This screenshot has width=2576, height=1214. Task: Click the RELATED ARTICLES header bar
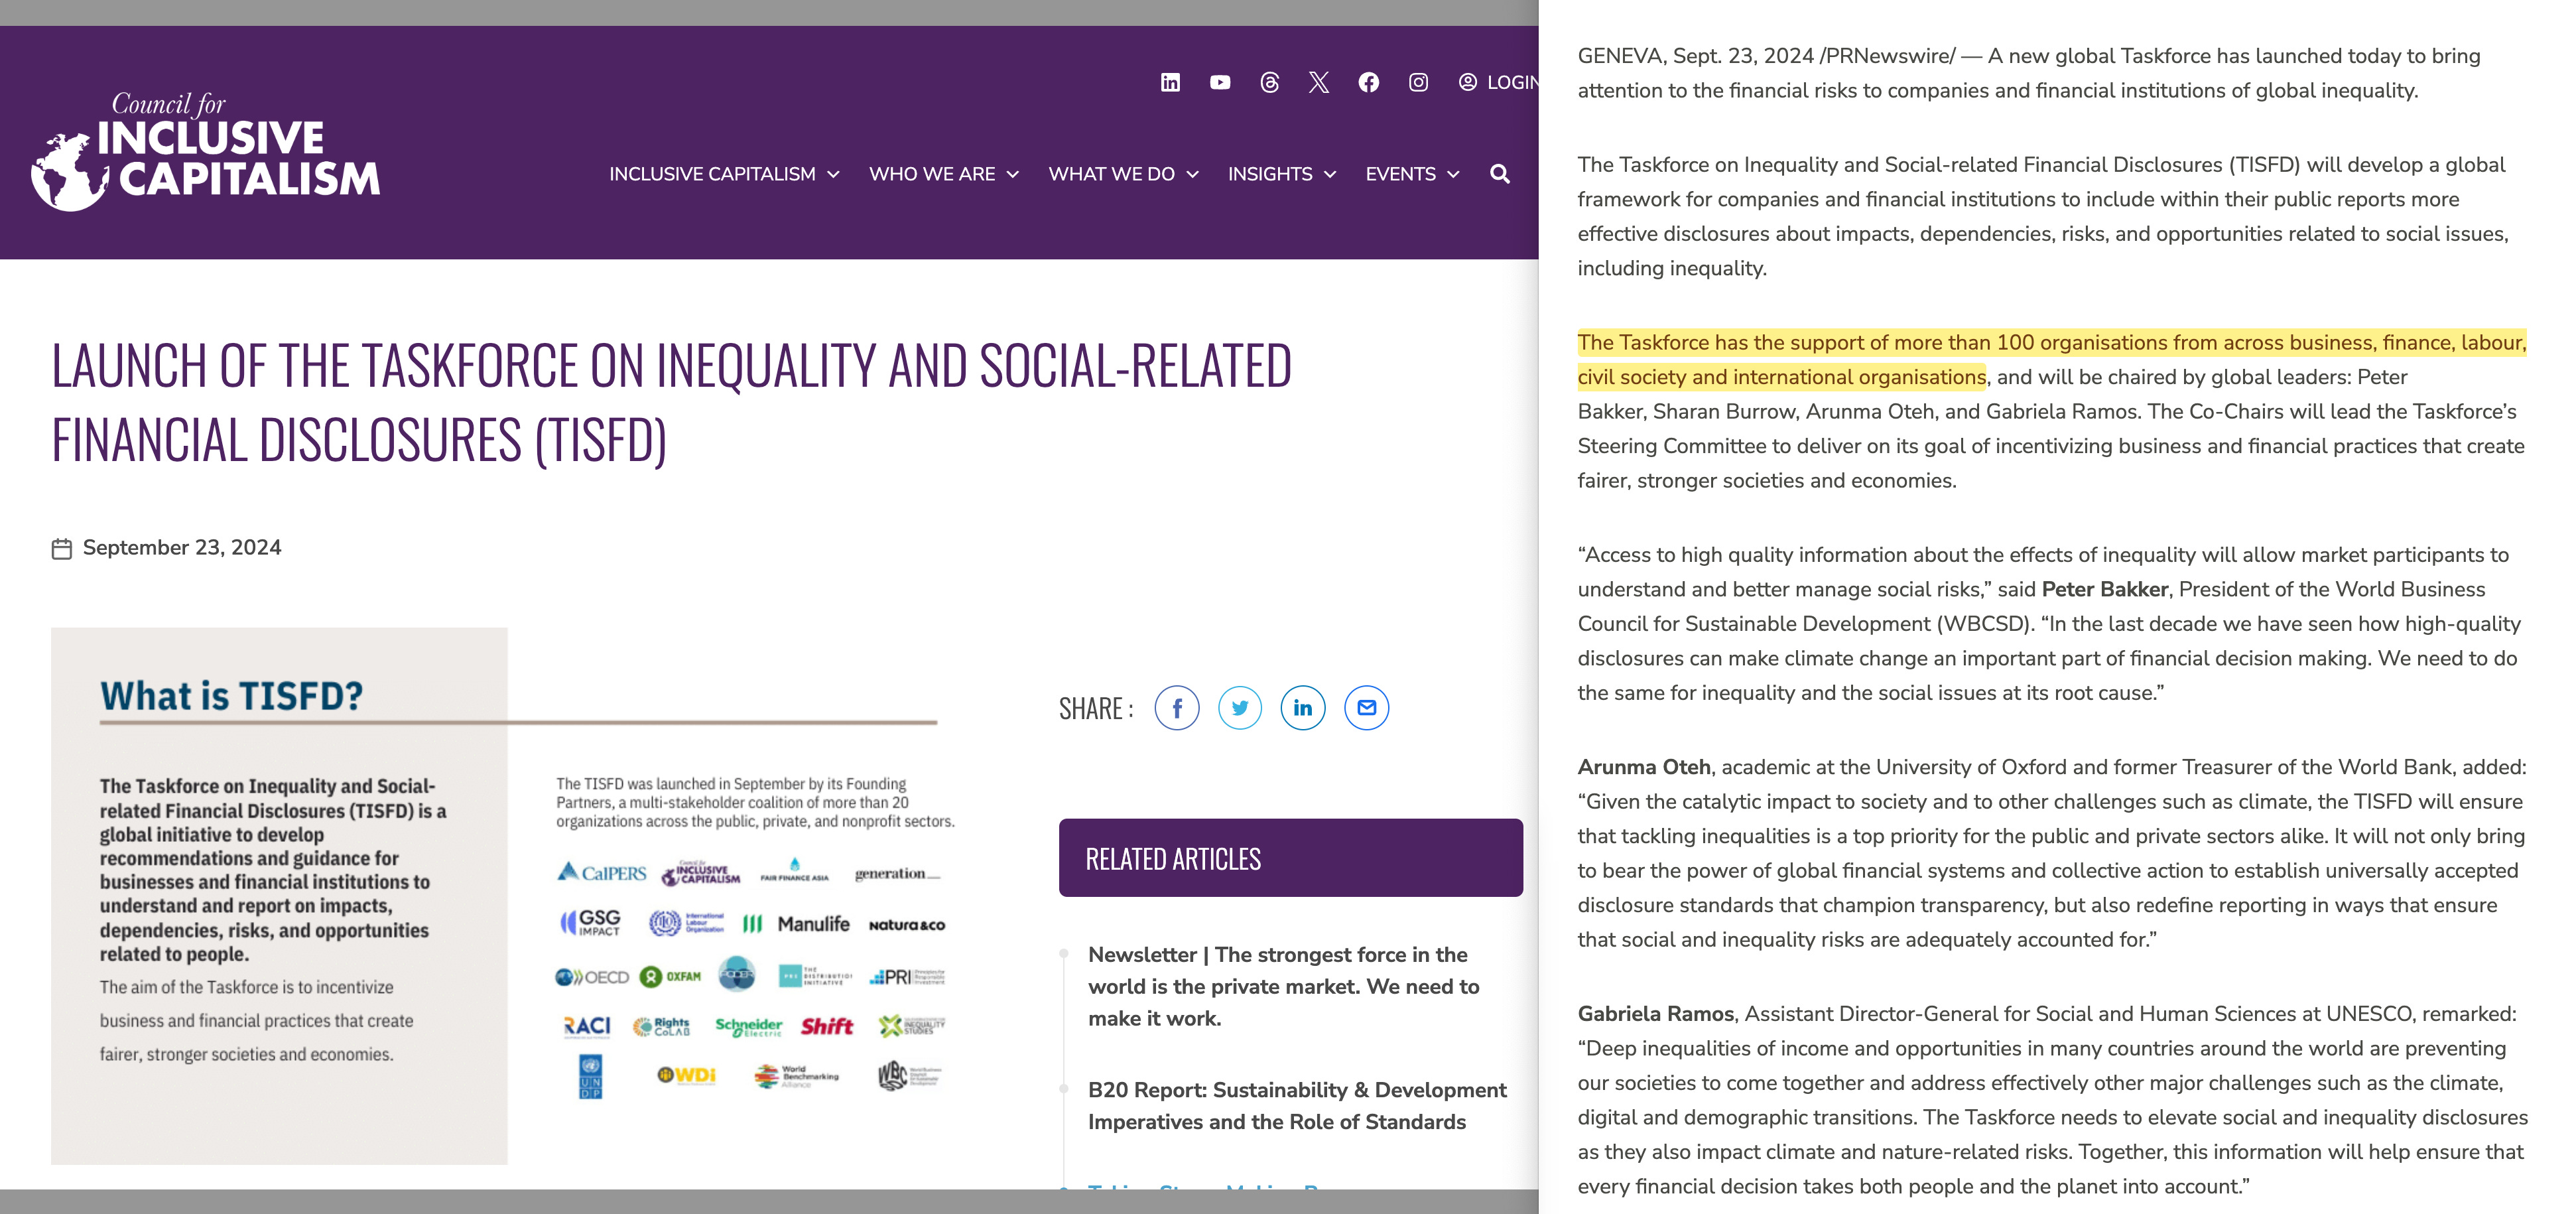[1291, 858]
